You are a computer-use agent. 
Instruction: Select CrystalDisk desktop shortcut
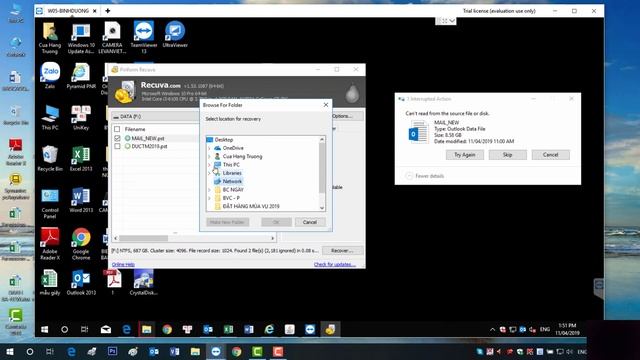point(143,282)
